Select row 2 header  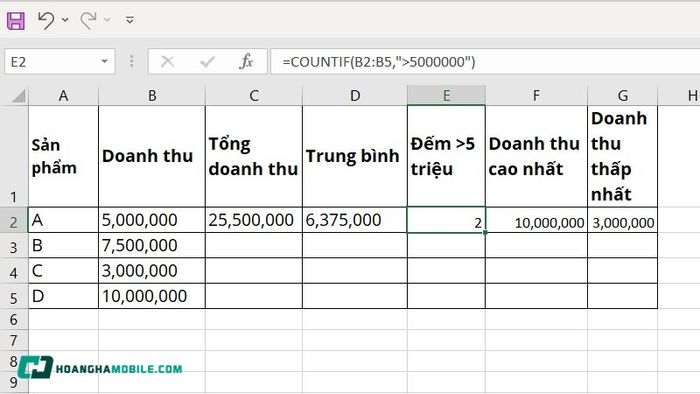14,220
